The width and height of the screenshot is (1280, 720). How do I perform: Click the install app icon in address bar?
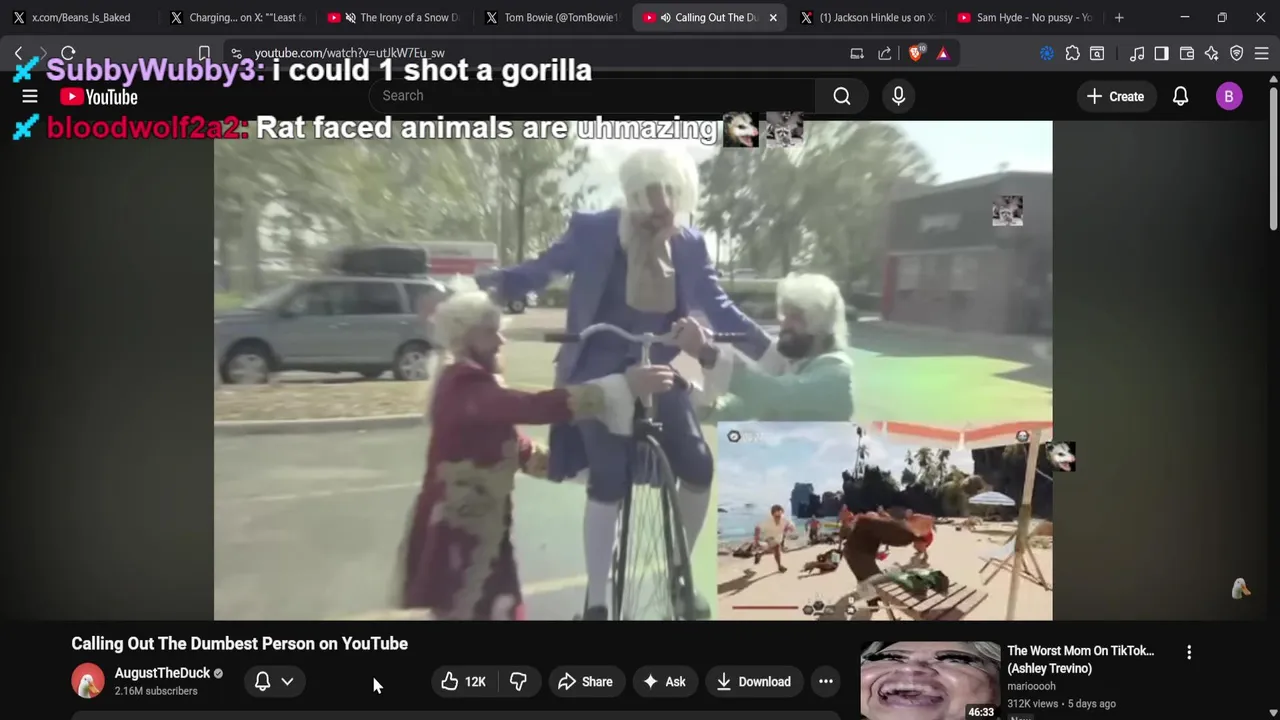coord(857,53)
